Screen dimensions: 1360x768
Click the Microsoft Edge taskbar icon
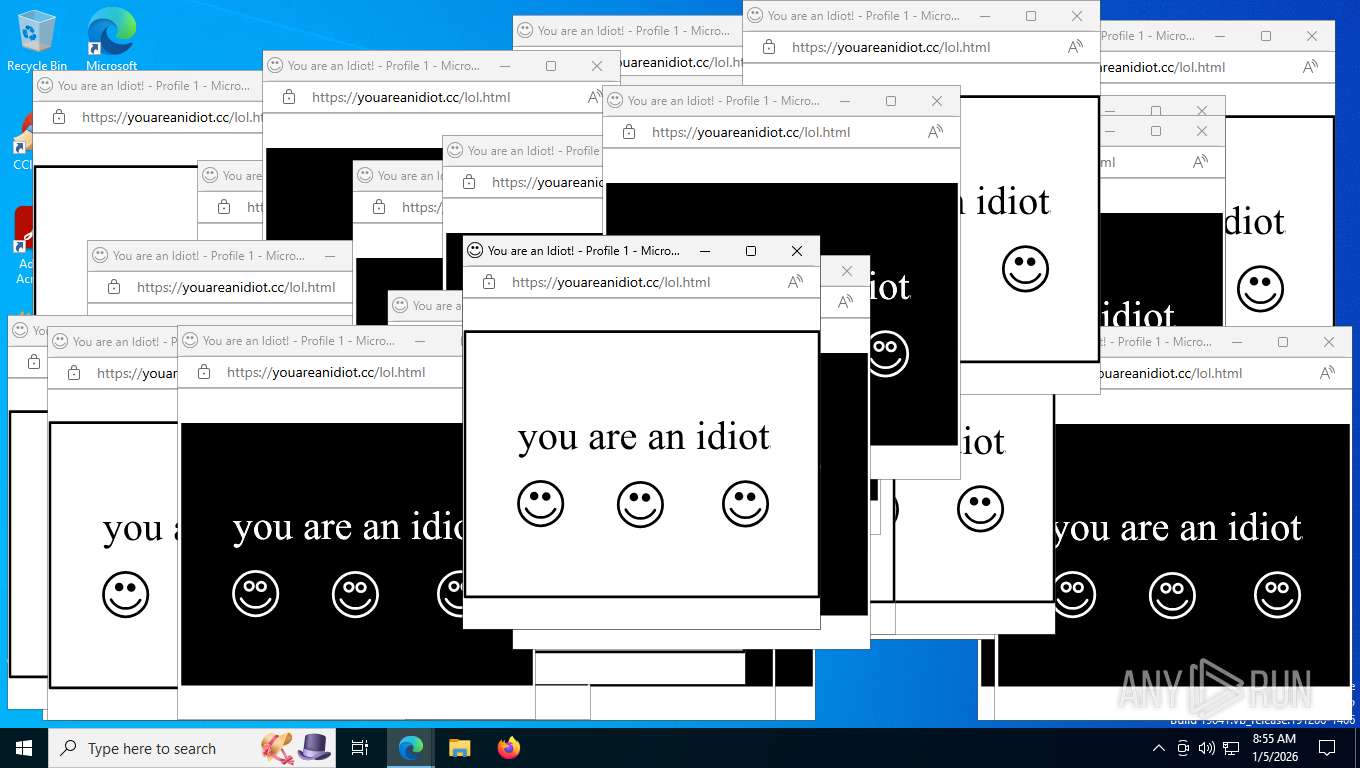[x=411, y=748]
